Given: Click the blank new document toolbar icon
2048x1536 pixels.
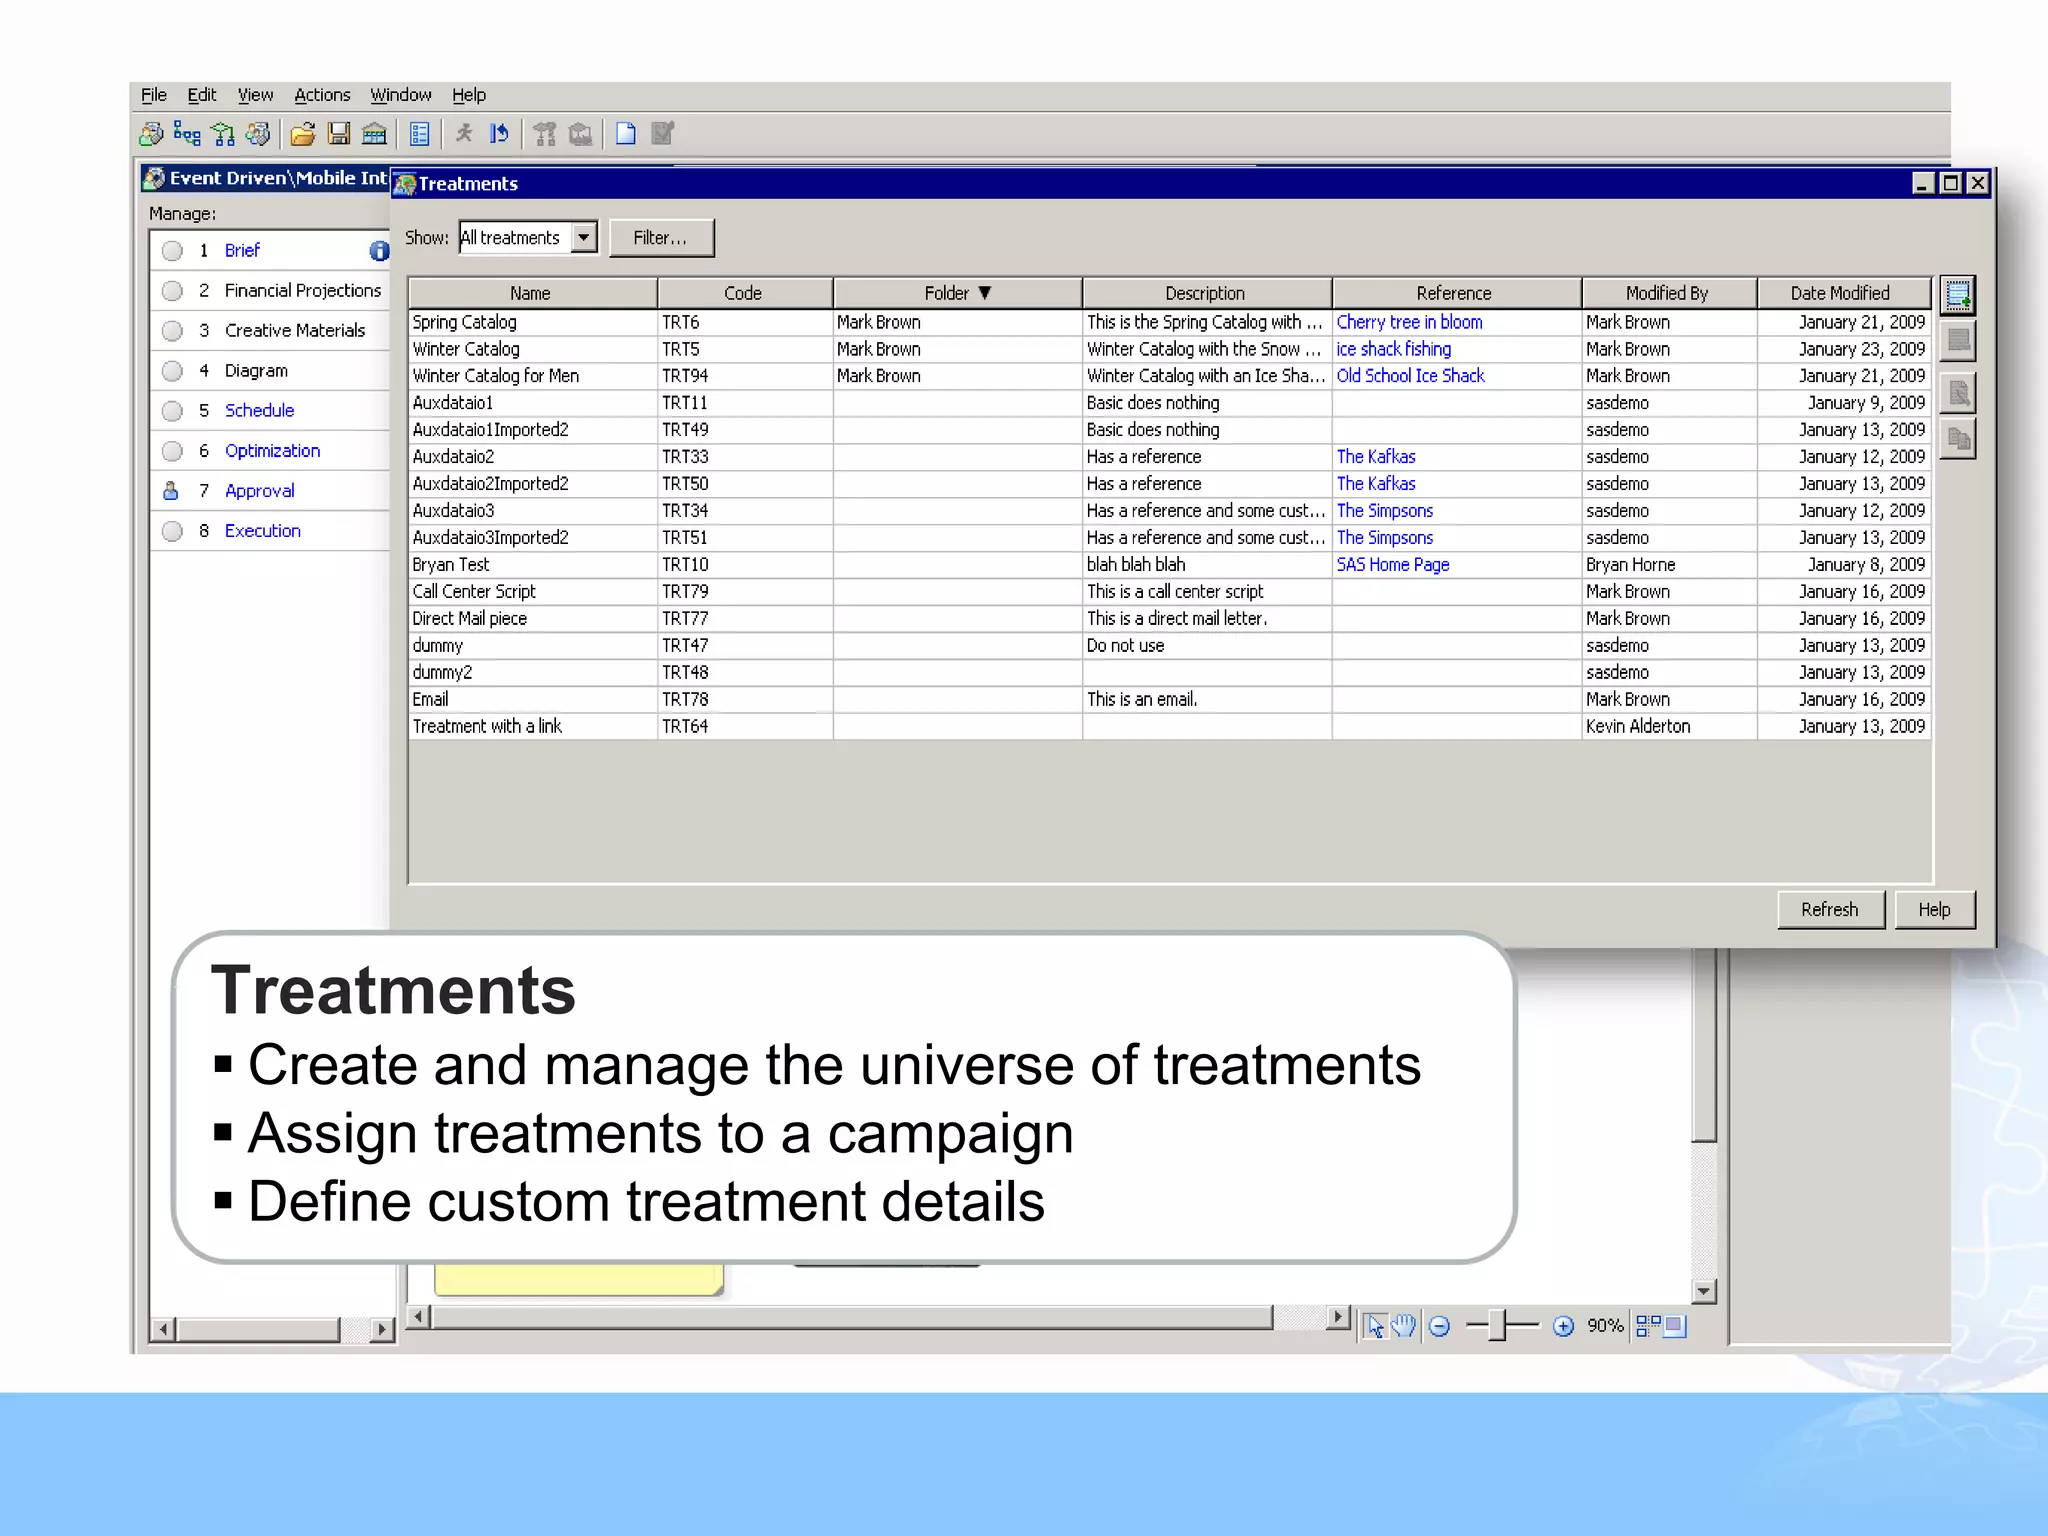Looking at the screenshot, I should tap(626, 134).
